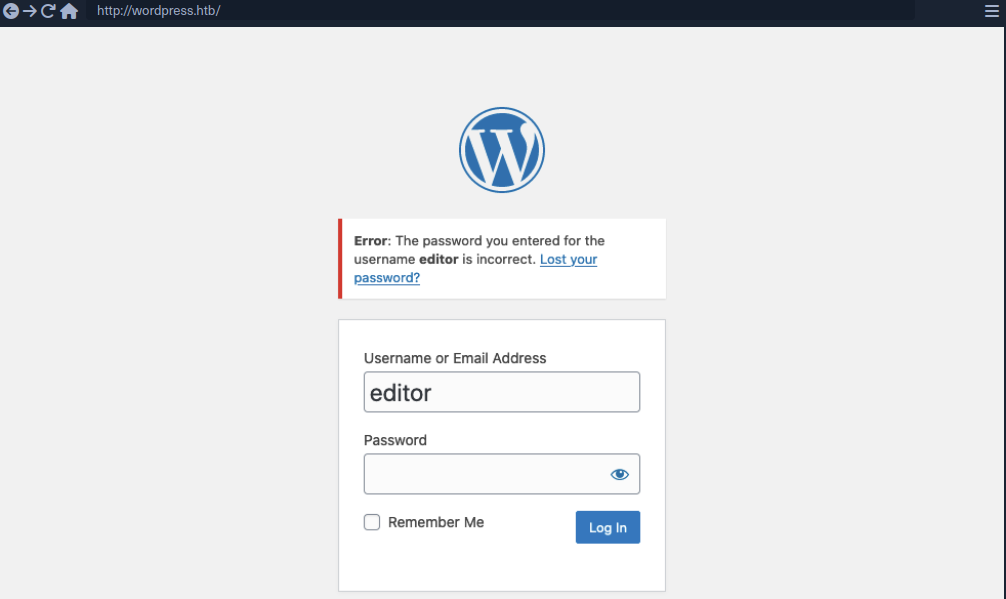Click the browser forward navigation arrow
Screen dimensions: 1006x599
[30, 12]
